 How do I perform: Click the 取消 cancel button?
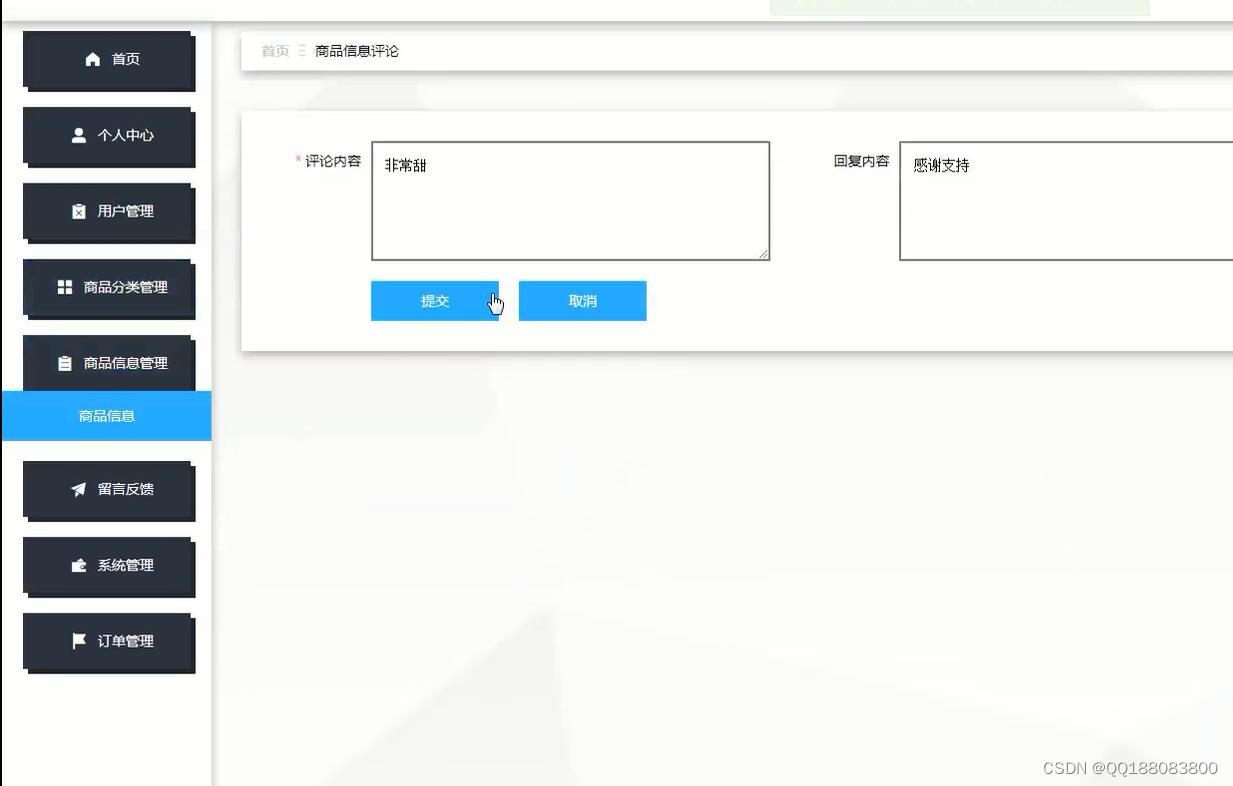point(582,300)
